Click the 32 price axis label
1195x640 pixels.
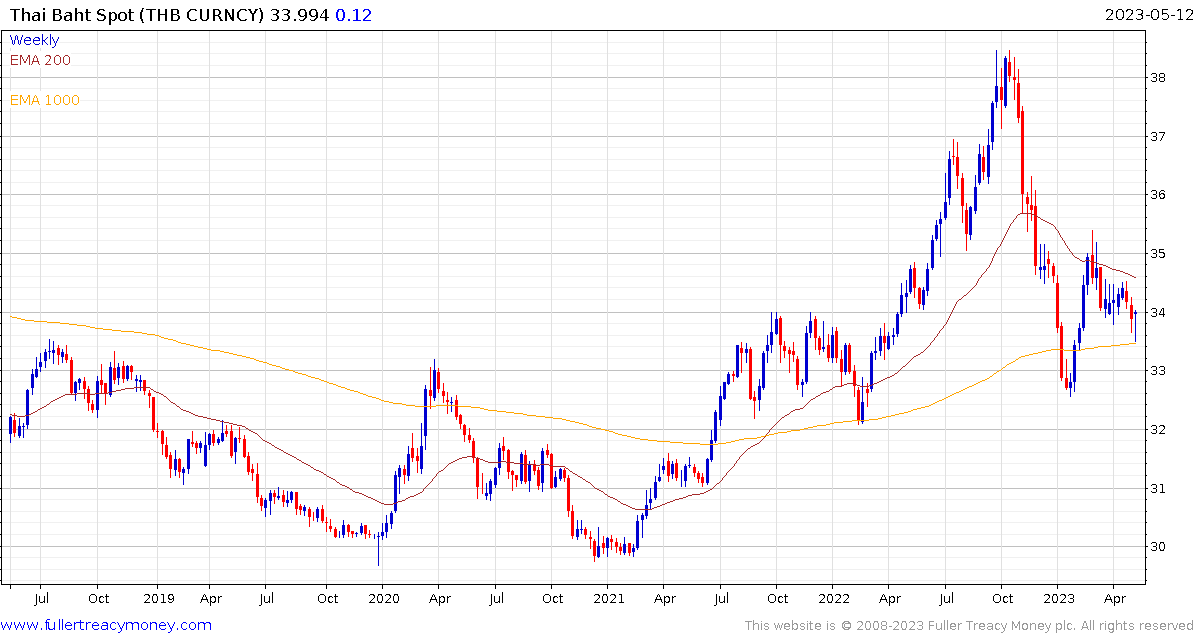pyautogui.click(x=1158, y=430)
